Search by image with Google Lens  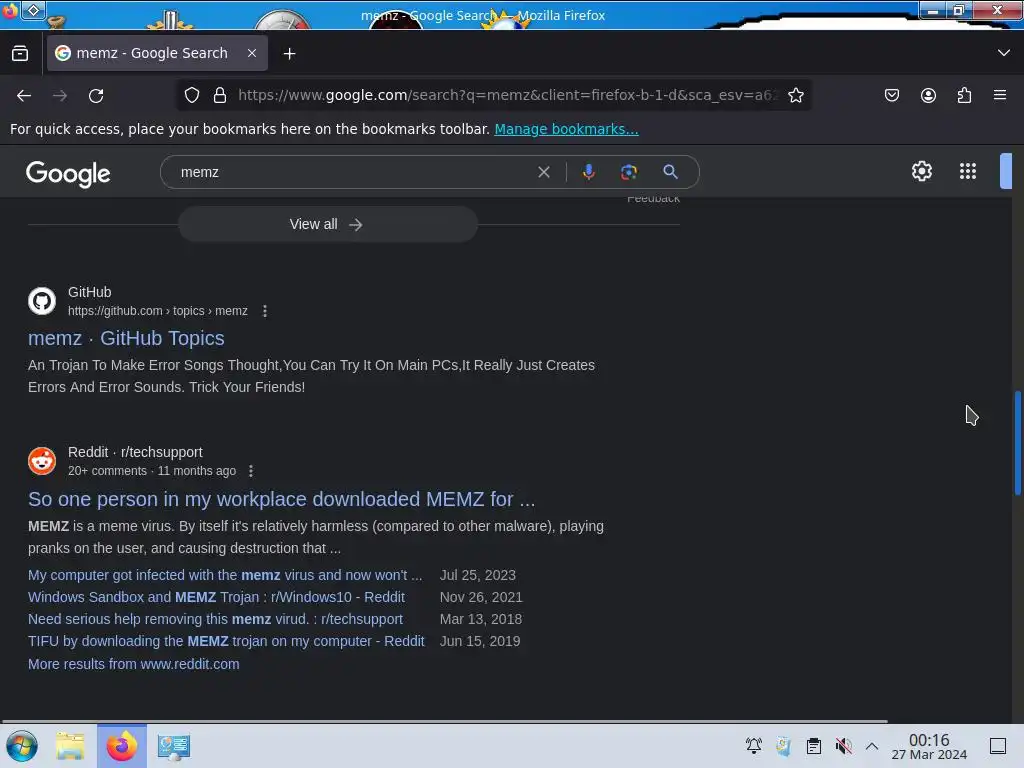coord(628,172)
